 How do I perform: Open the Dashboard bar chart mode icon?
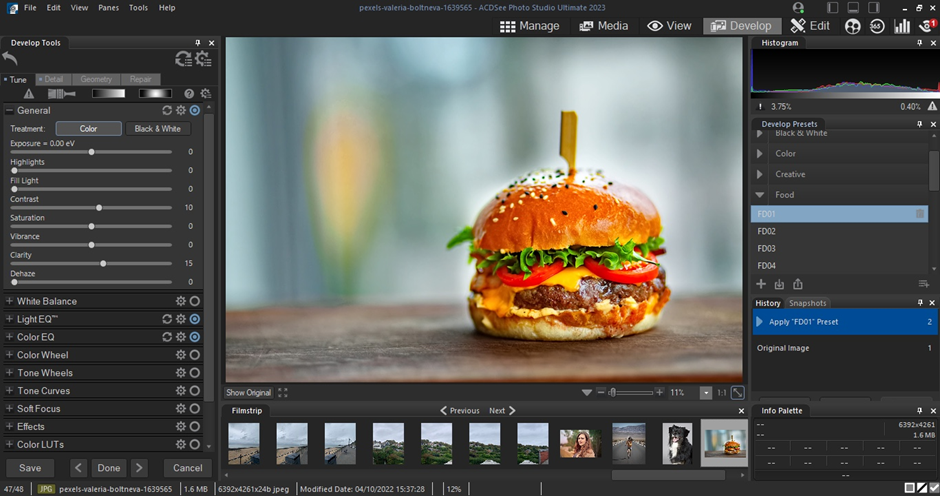tap(902, 26)
